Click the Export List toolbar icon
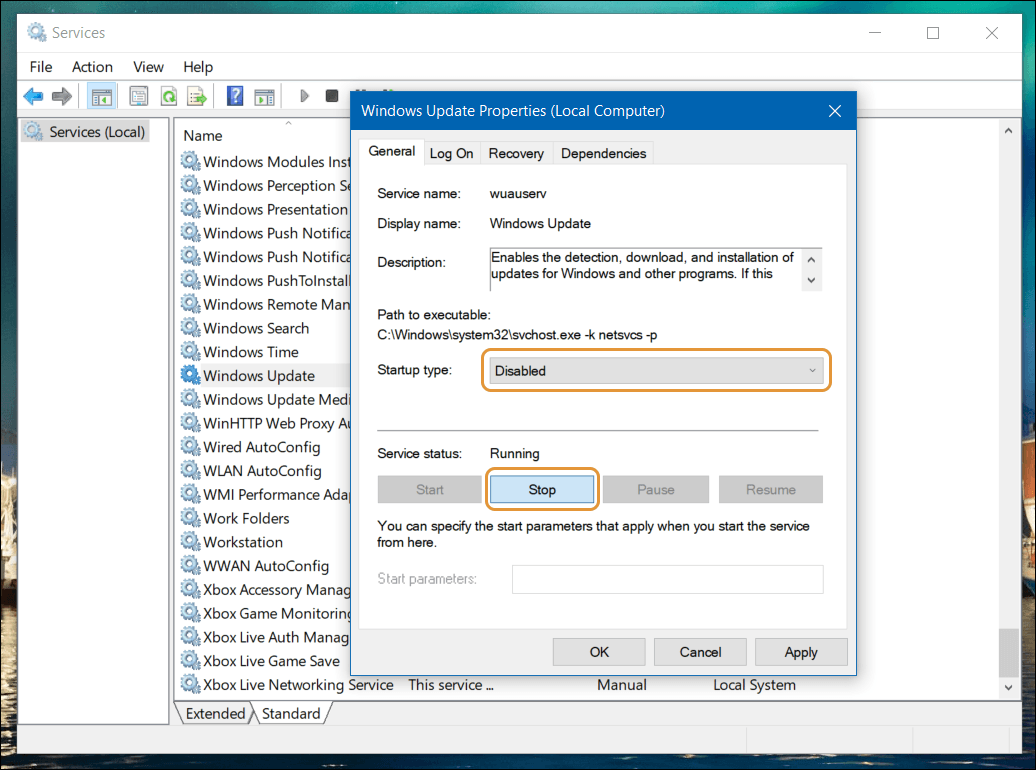 click(197, 96)
